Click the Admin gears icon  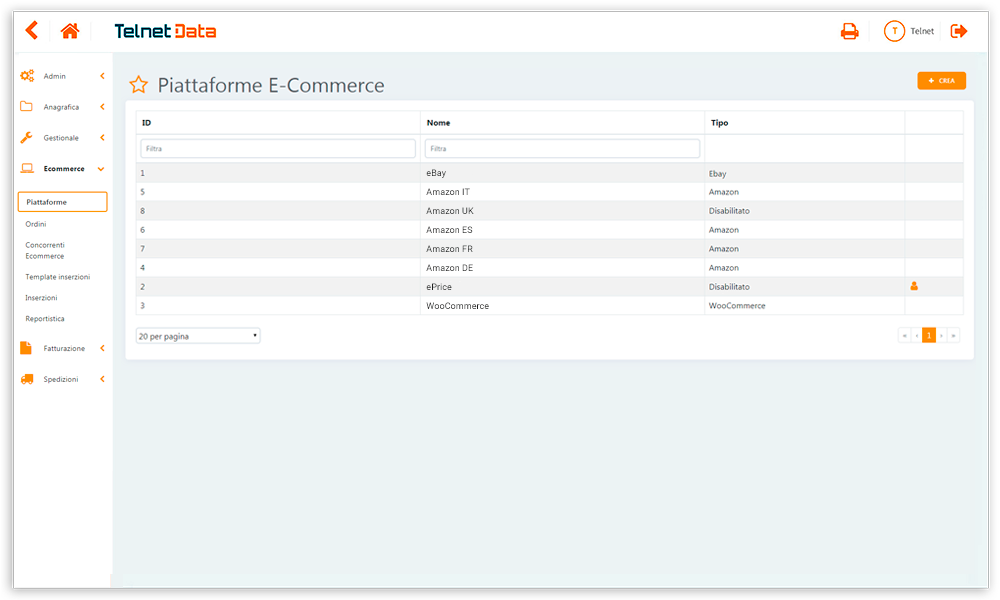click(x=27, y=76)
